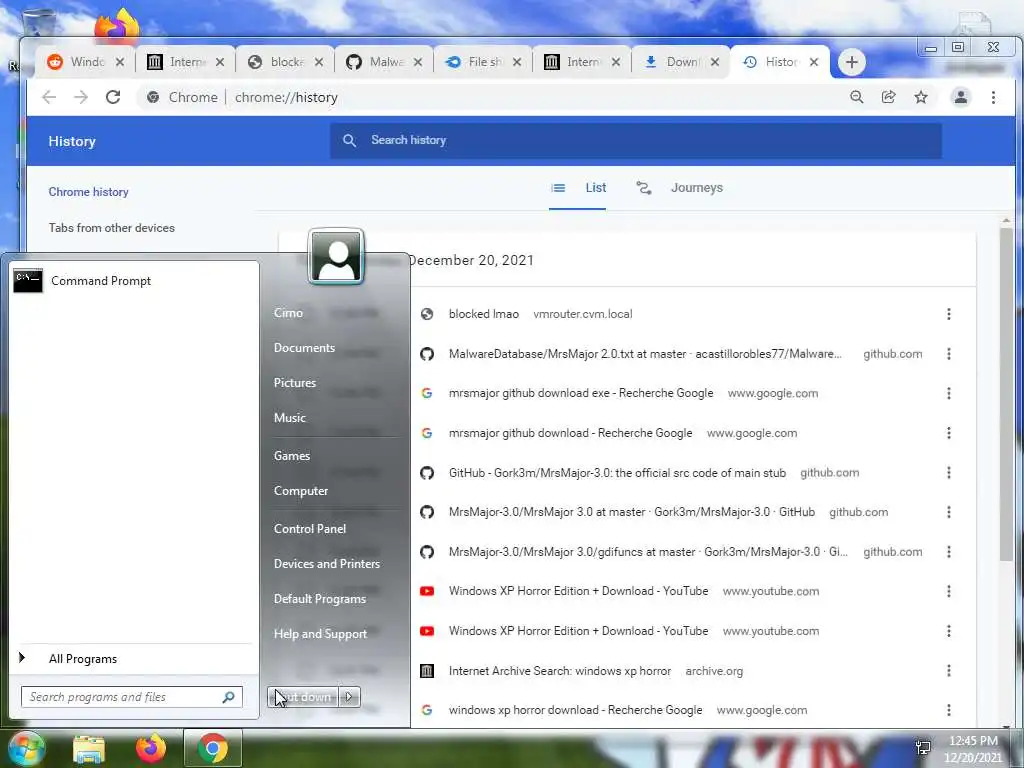The image size is (1024, 768).
Task: Click the zoom magnifier icon in address bar
Action: [x=857, y=97]
